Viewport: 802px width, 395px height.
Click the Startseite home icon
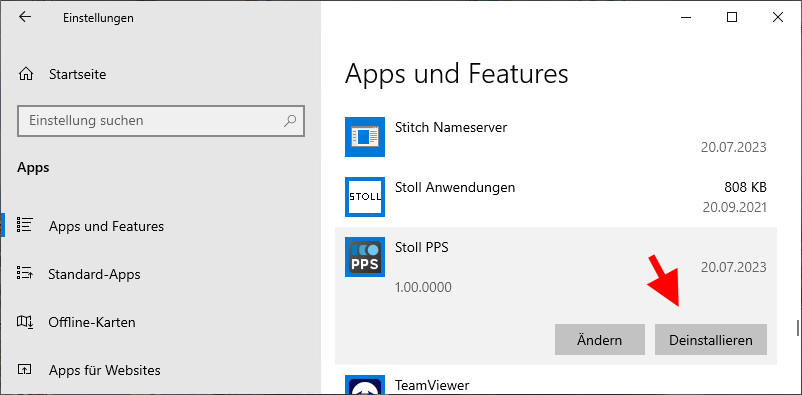26,74
